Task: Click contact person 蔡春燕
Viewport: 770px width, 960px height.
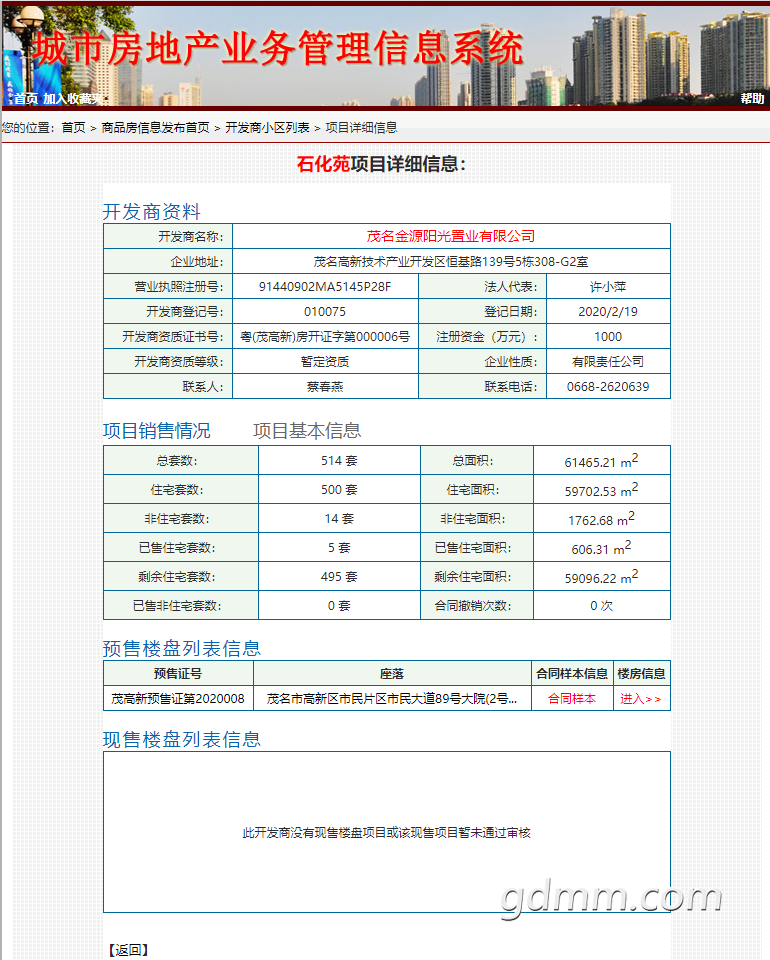Action: 325,386
